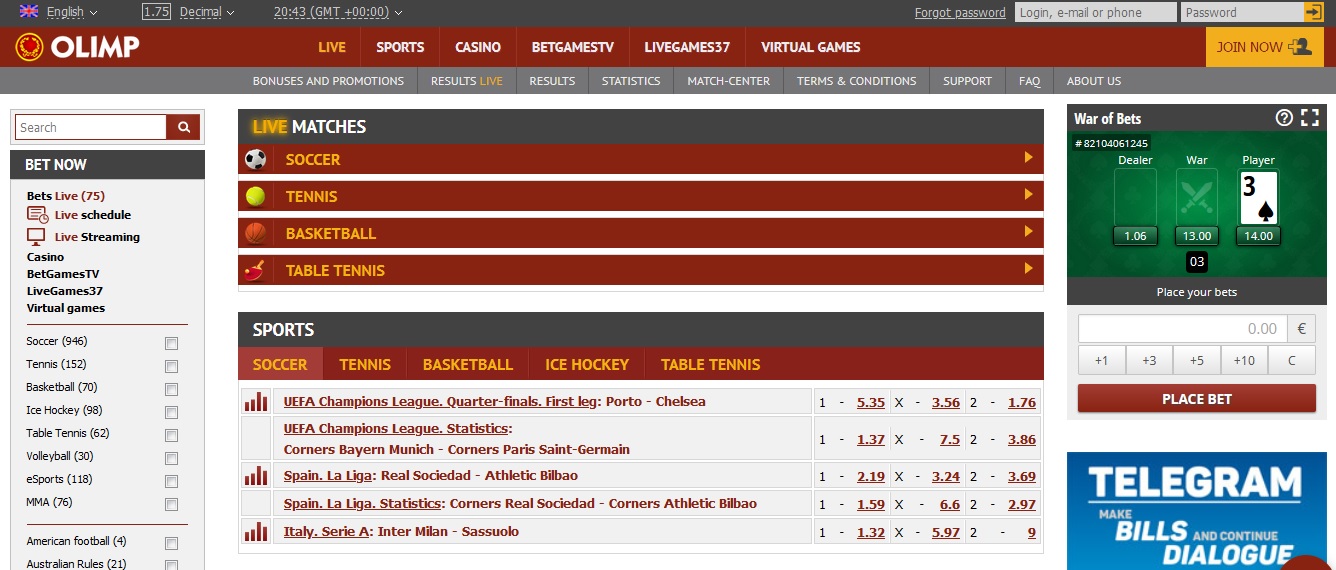Click the Forgot password link
This screenshot has width=1336, height=570.
coord(960,12)
